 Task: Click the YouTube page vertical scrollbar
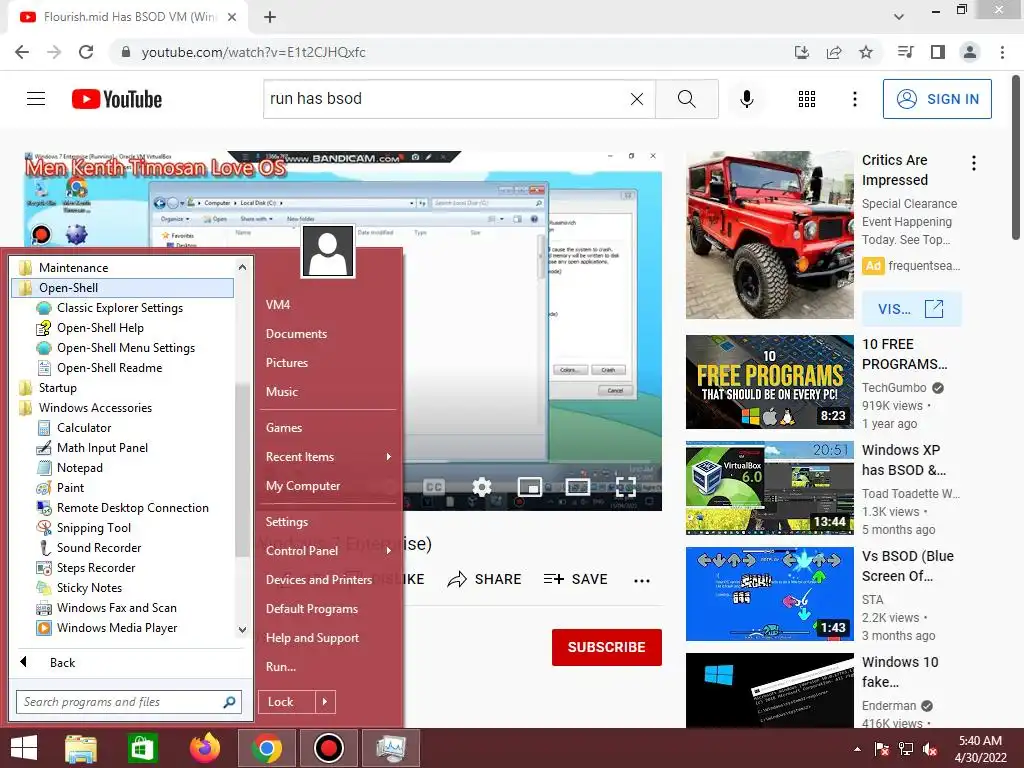tap(1017, 157)
